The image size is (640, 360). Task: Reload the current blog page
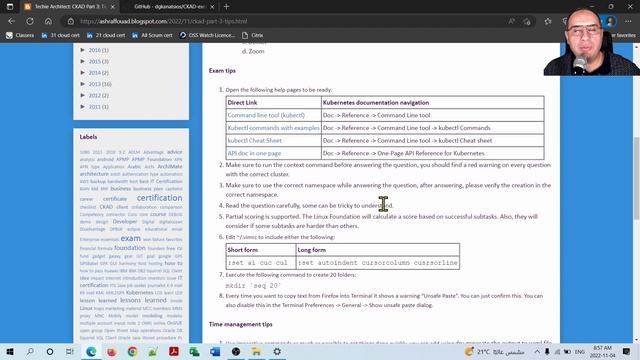[x=30, y=21]
